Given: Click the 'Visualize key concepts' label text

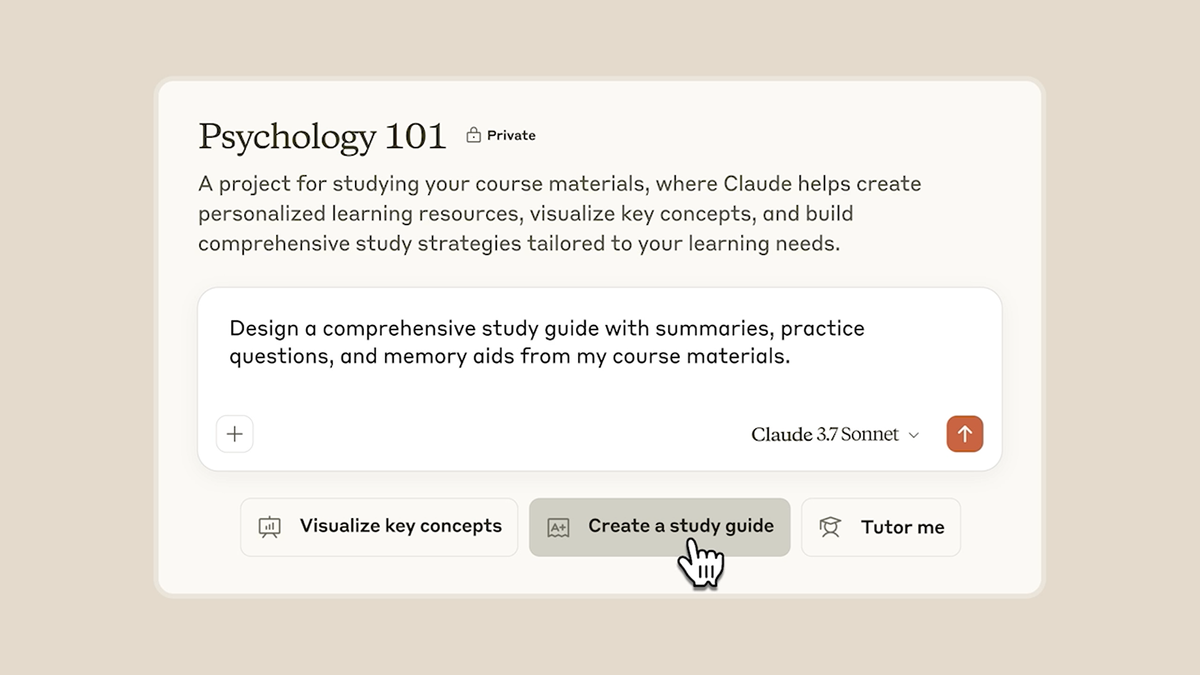Looking at the screenshot, I should pos(400,526).
